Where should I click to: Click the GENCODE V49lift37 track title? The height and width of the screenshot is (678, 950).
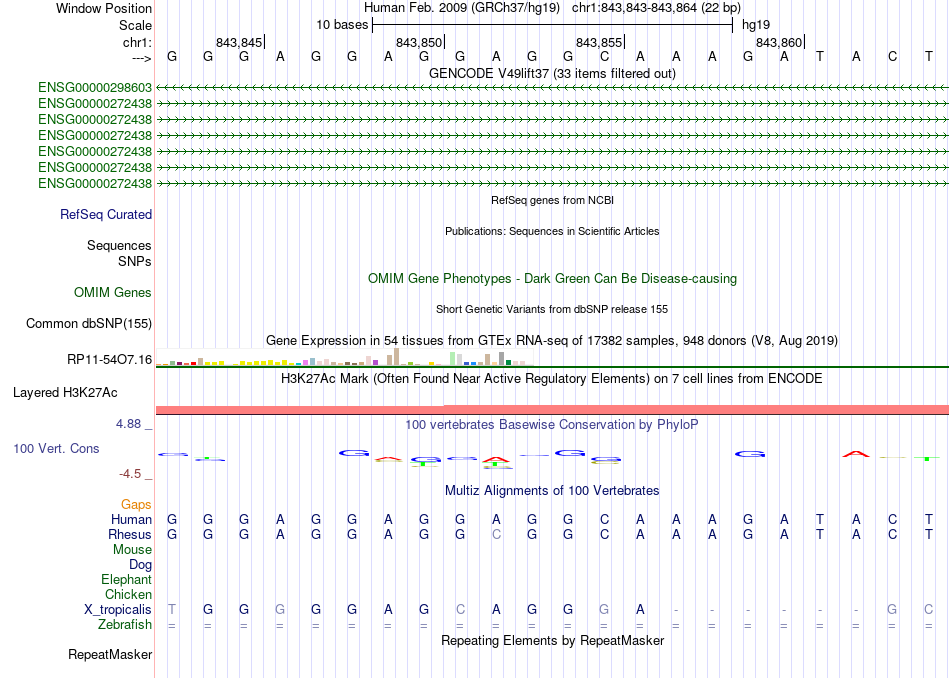552,73
